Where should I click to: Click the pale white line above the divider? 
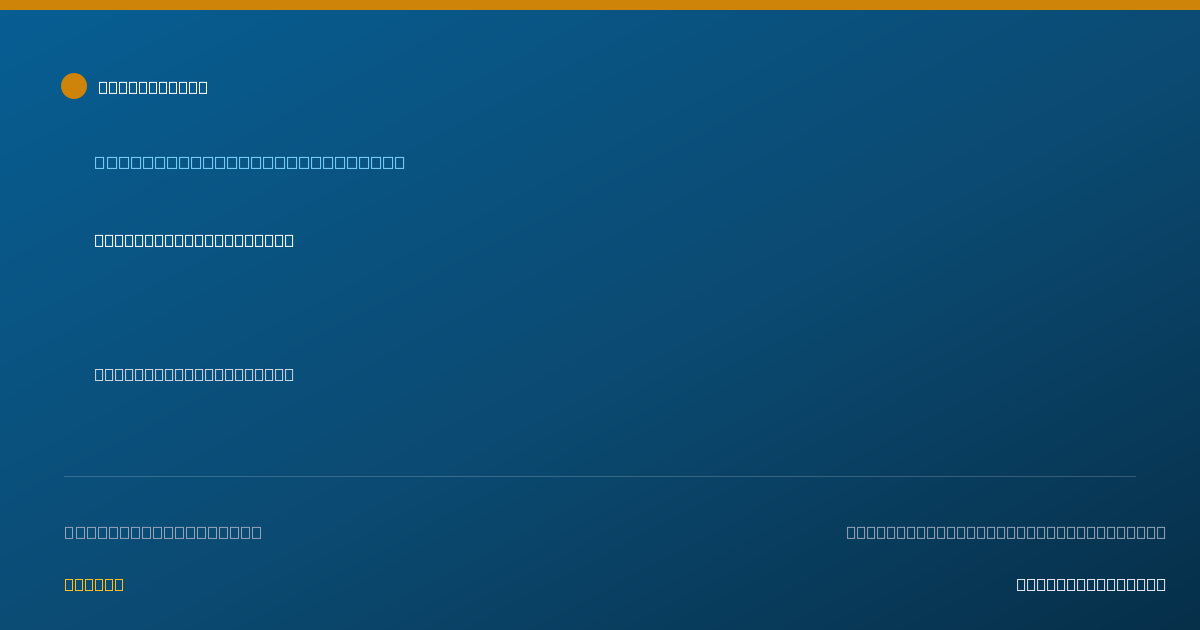(194, 374)
